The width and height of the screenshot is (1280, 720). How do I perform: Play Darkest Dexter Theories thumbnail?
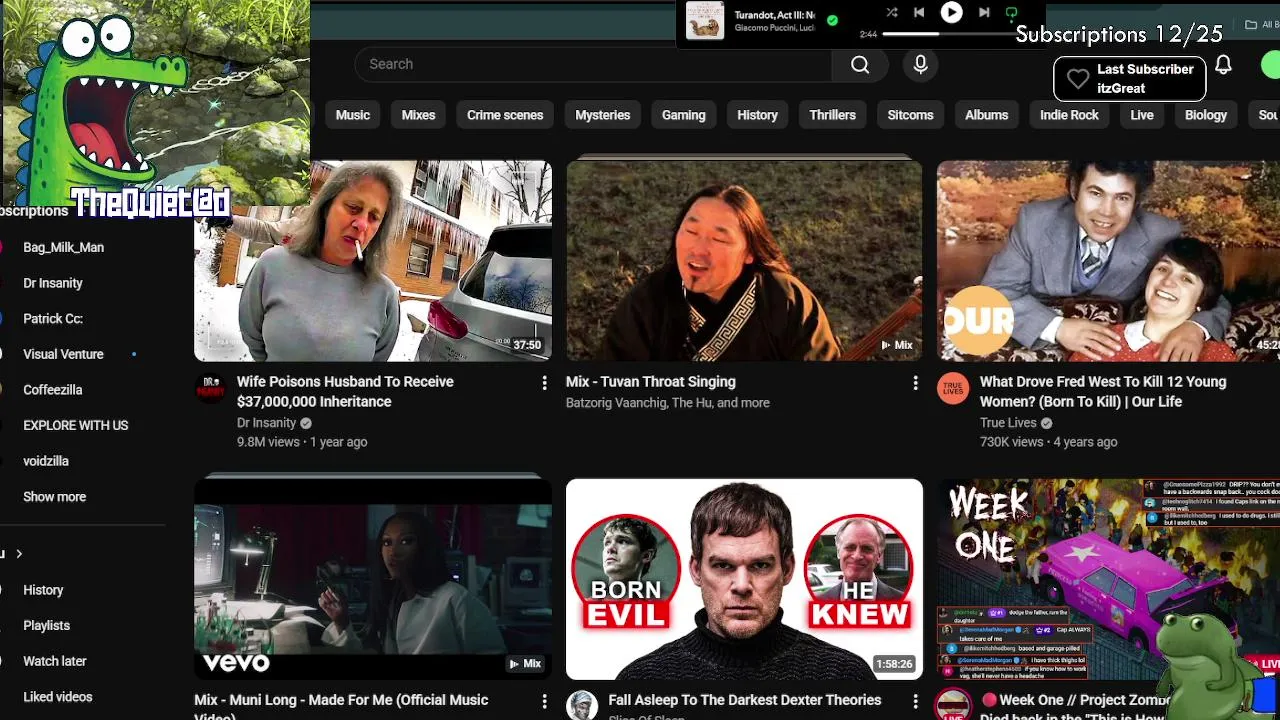[x=744, y=579]
